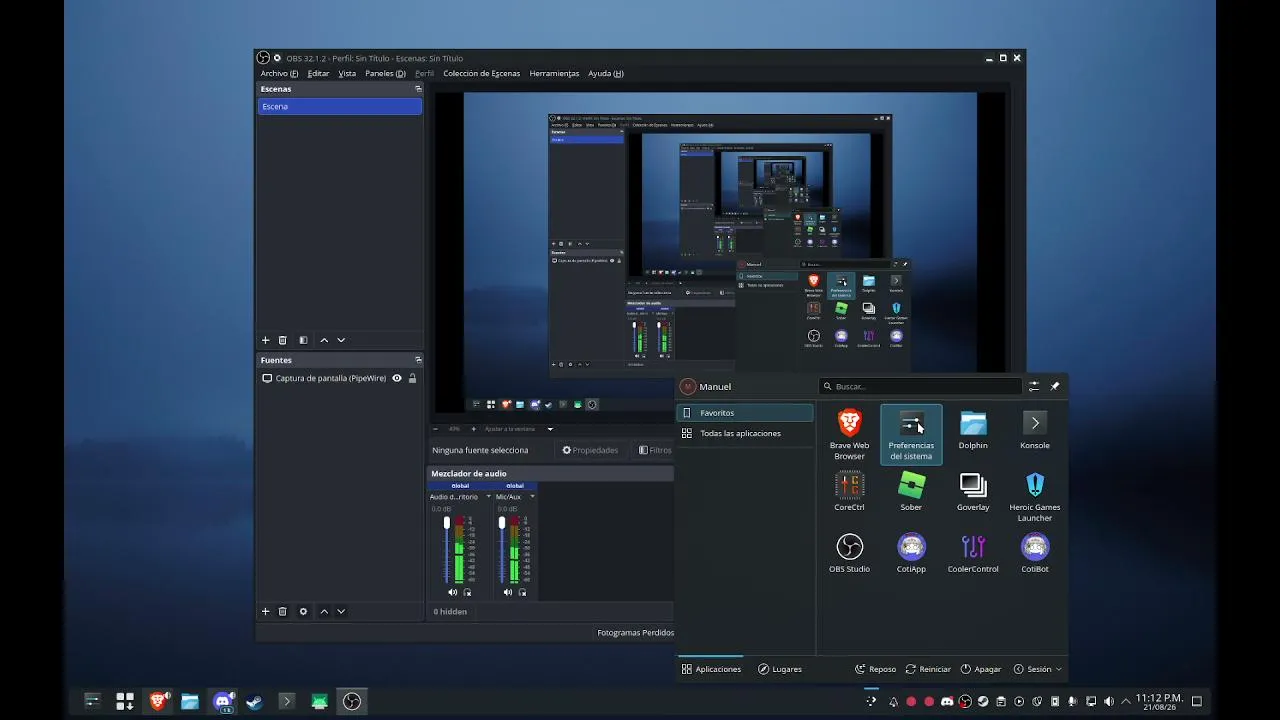The width and height of the screenshot is (1280, 720).
Task: Open CoolerControl from the favorites grid
Action: (x=973, y=554)
